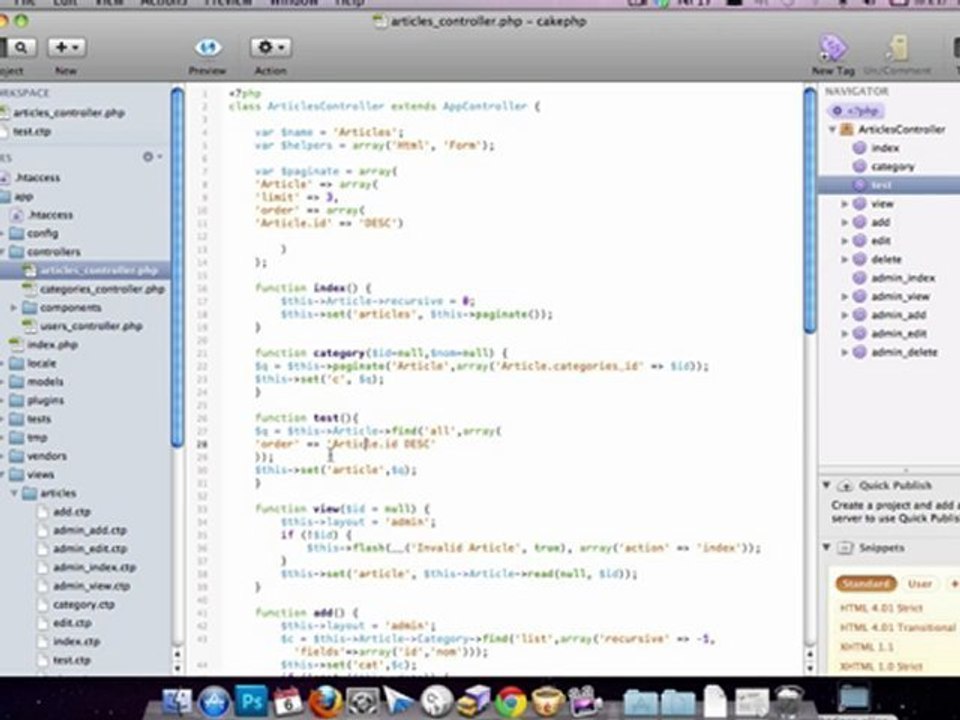Open Firefox from the dock
The height and width of the screenshot is (720, 960).
coord(326,701)
